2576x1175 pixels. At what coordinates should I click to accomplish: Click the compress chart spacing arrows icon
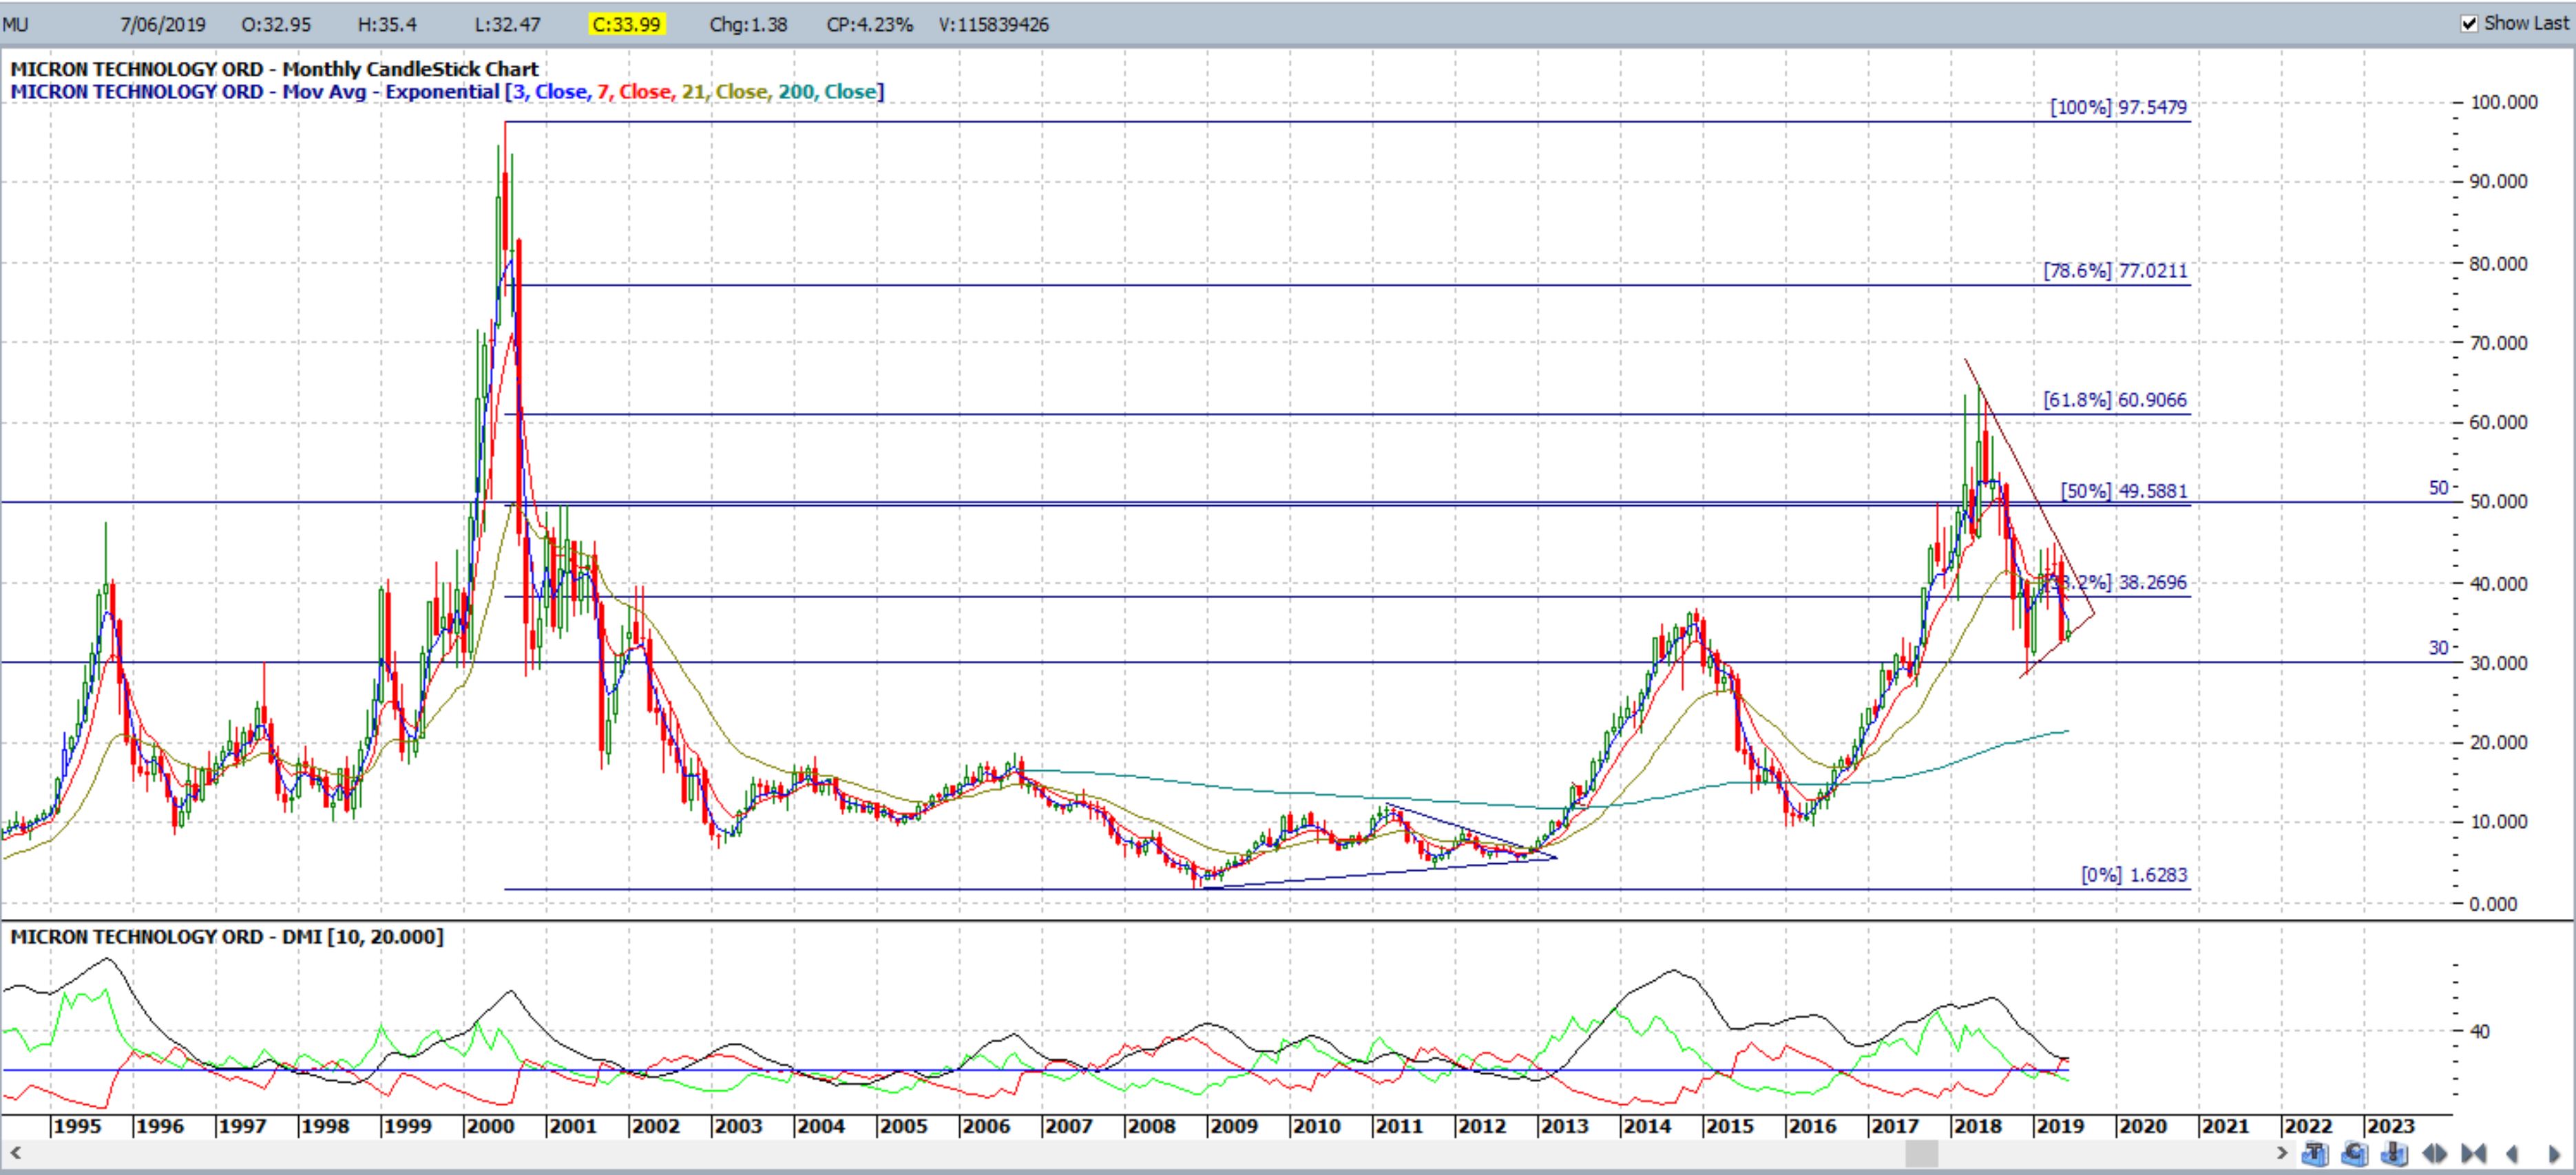tap(2473, 1154)
